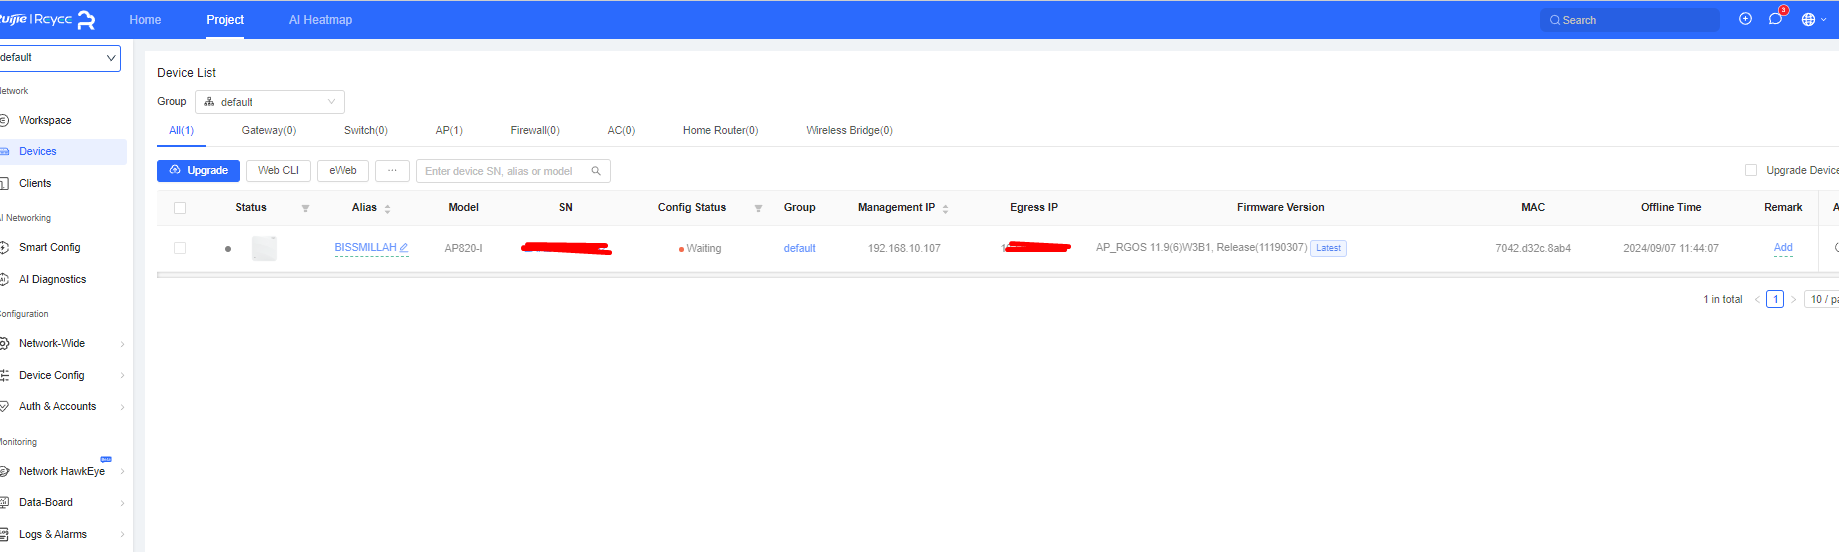Switch to the AP(1) tab
Viewport: 1839px width, 552px height.
[449, 130]
